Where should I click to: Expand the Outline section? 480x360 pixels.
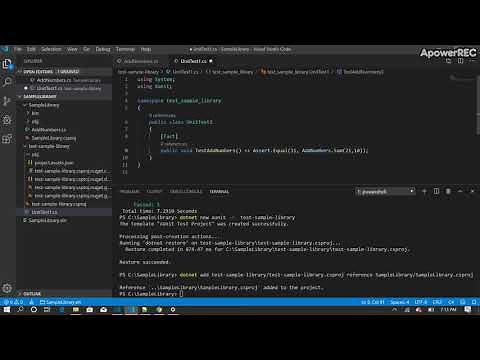point(64,294)
